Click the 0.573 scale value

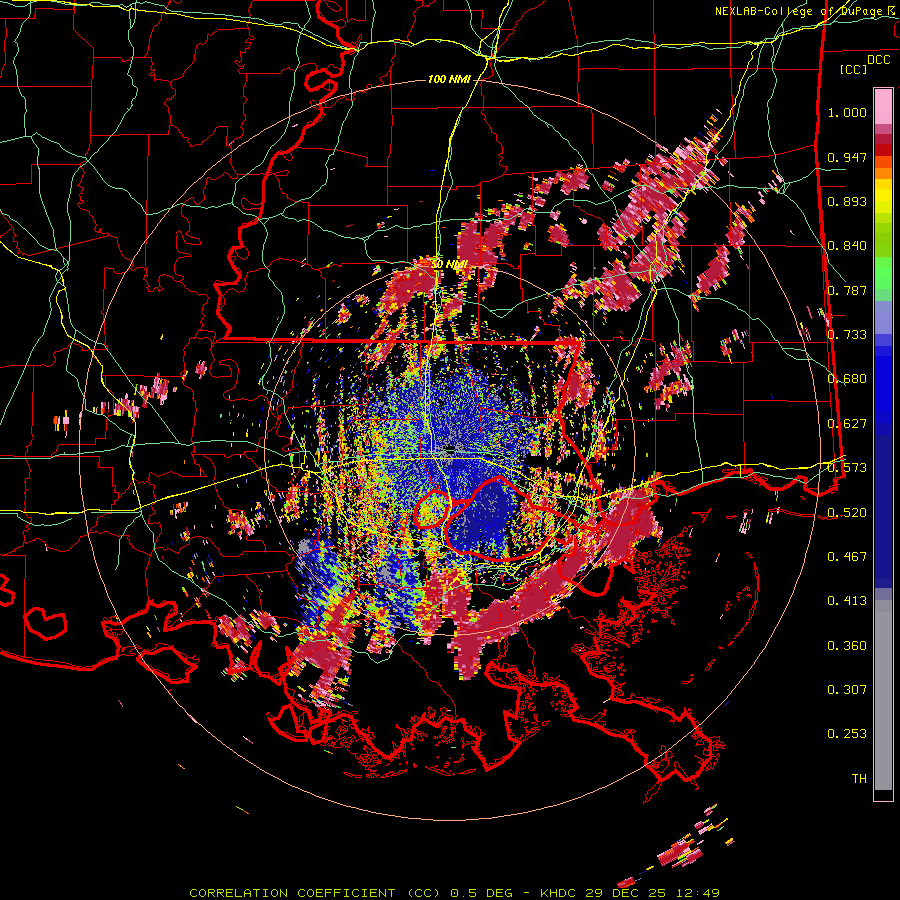coord(847,468)
